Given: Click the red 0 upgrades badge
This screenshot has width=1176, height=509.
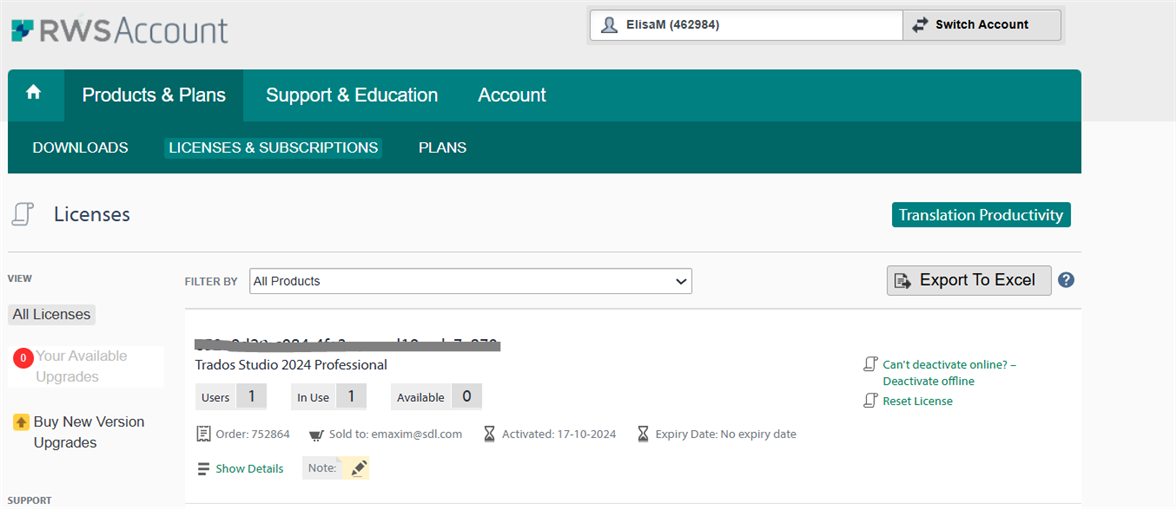Looking at the screenshot, I should click(22, 358).
